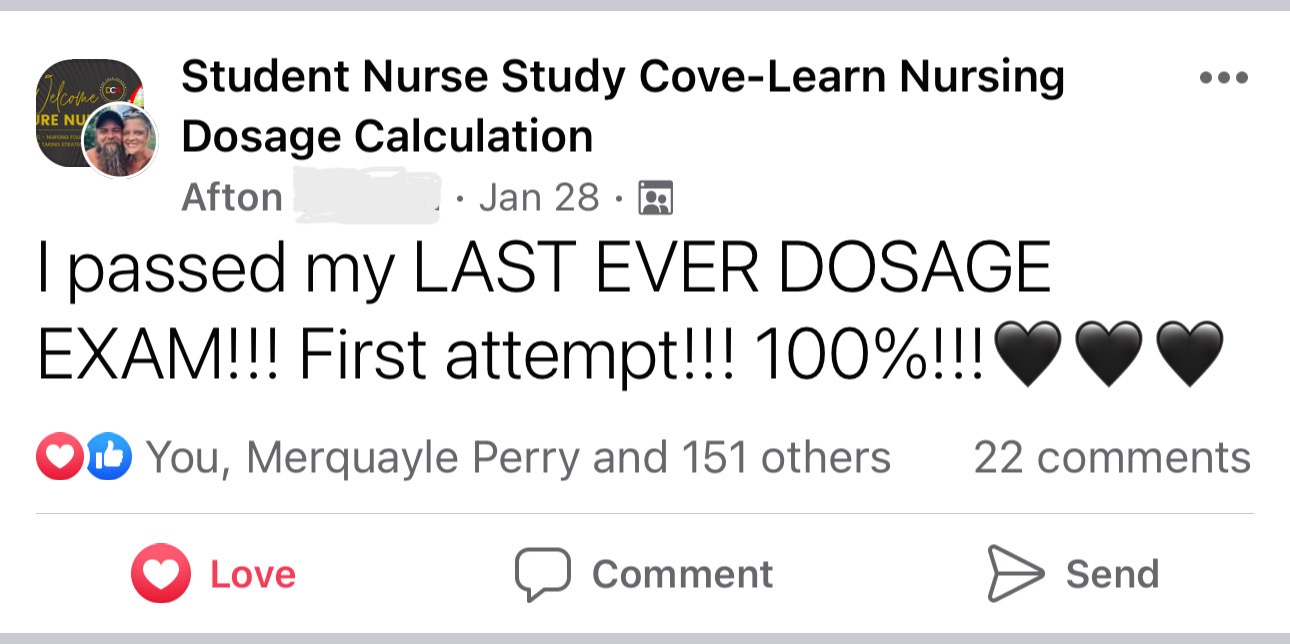Click the blue thumbs-up reaction icon
1290x644 pixels.
point(110,458)
